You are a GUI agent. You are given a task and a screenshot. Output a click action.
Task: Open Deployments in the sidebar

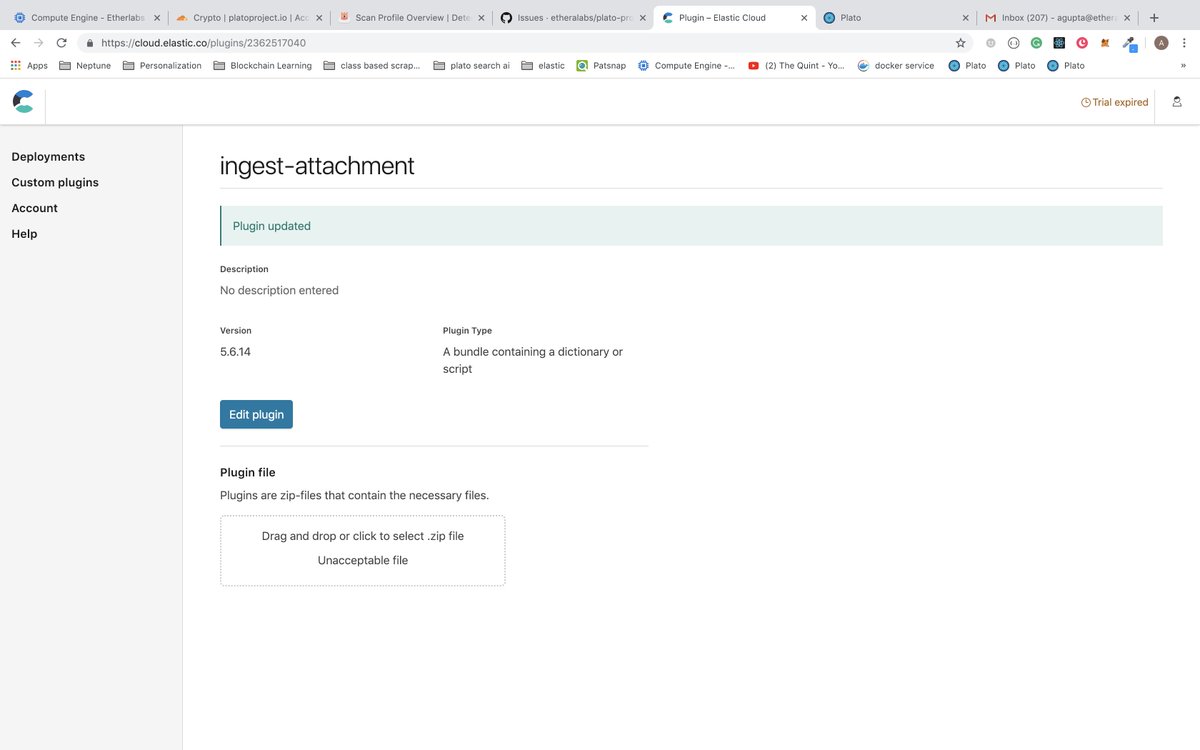pyautogui.click(x=48, y=157)
